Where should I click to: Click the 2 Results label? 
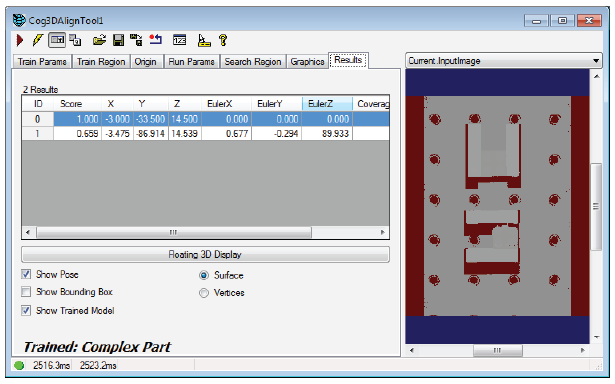tap(40, 89)
